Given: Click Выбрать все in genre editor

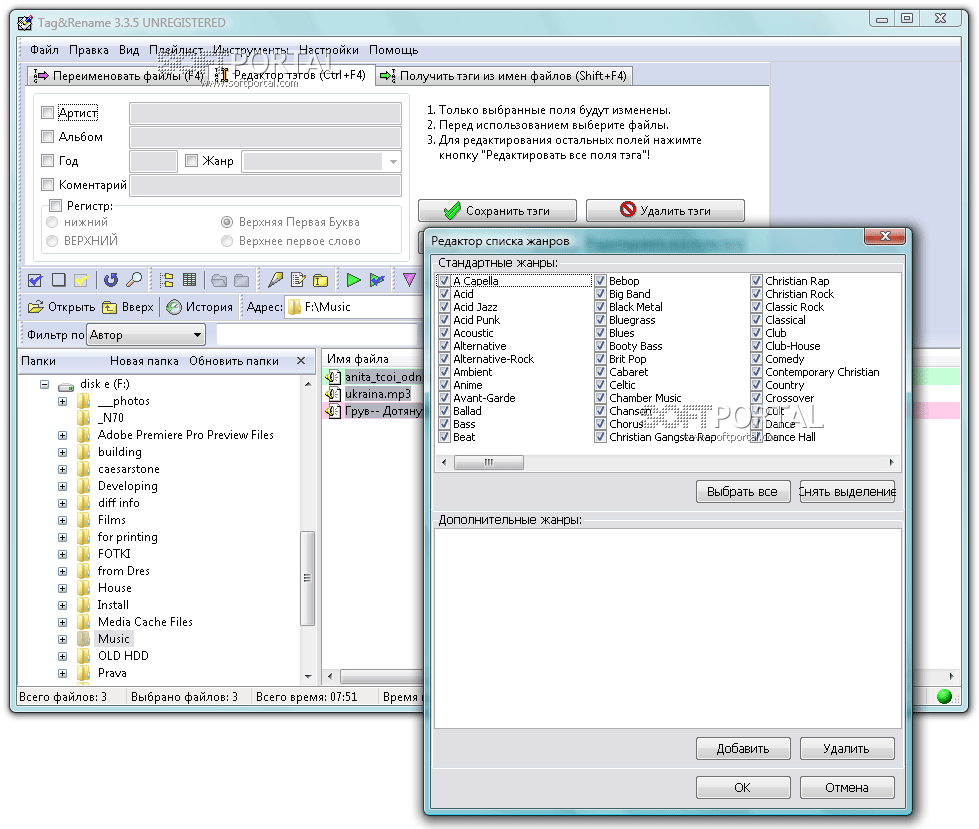Looking at the screenshot, I should click(x=743, y=491).
